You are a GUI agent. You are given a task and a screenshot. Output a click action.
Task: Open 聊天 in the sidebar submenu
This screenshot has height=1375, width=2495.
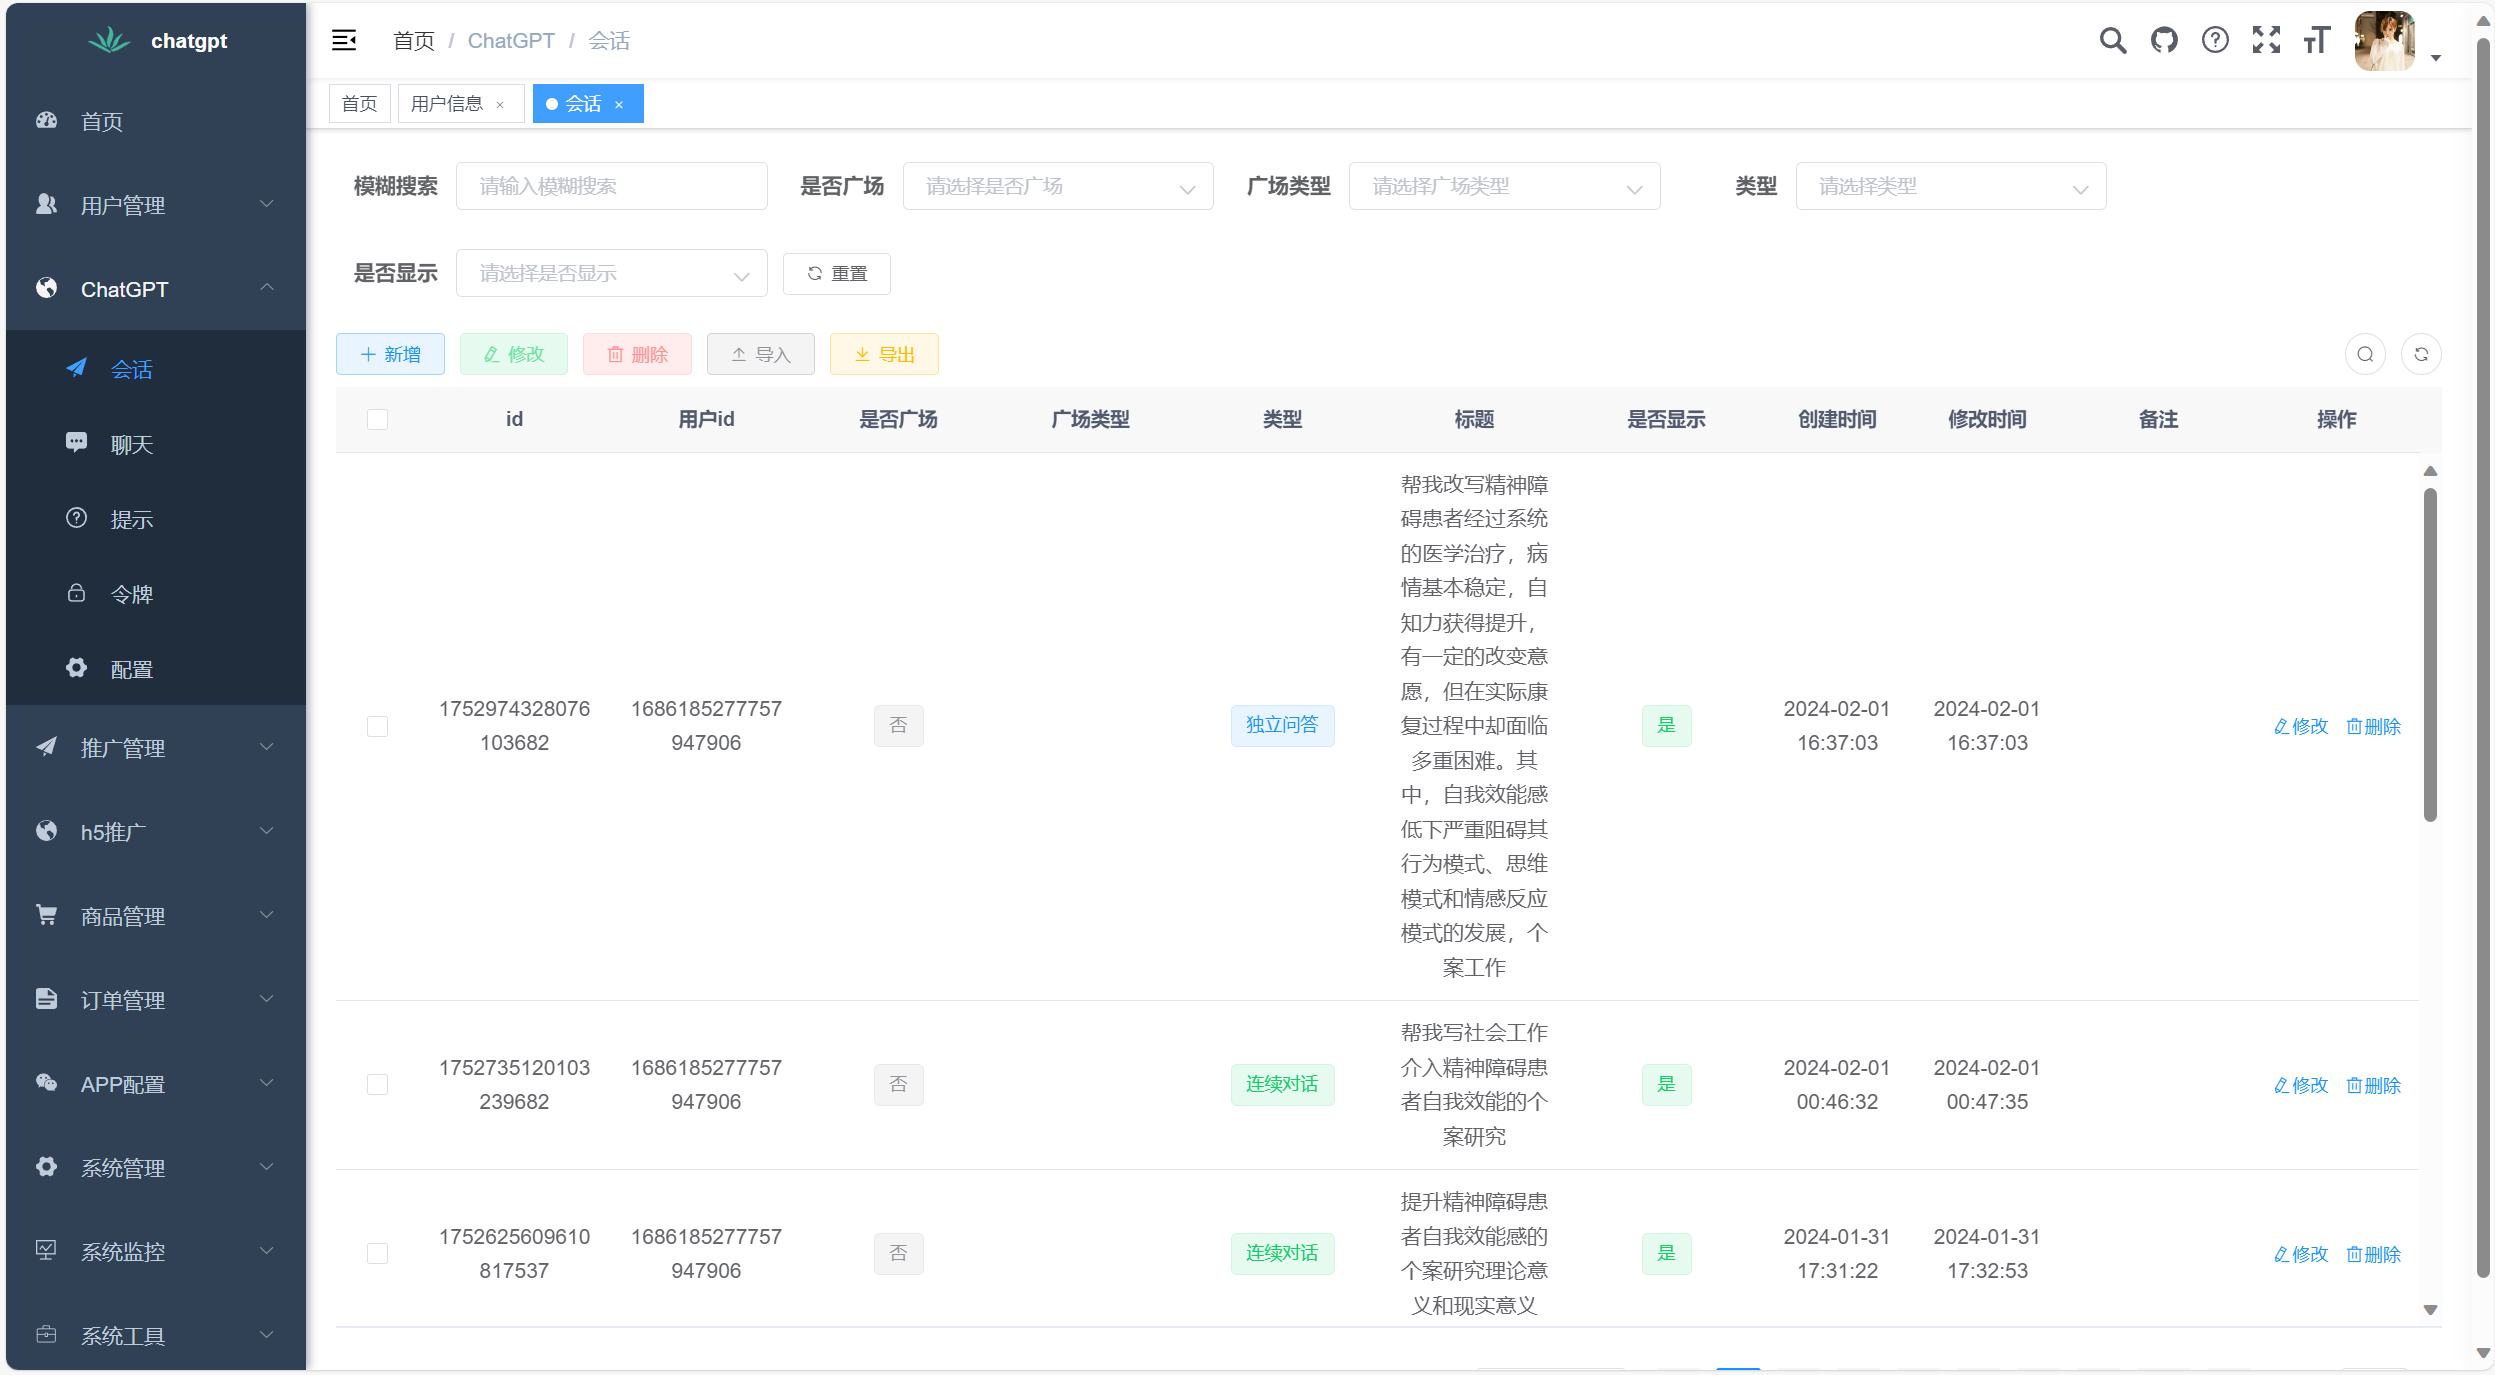point(156,444)
